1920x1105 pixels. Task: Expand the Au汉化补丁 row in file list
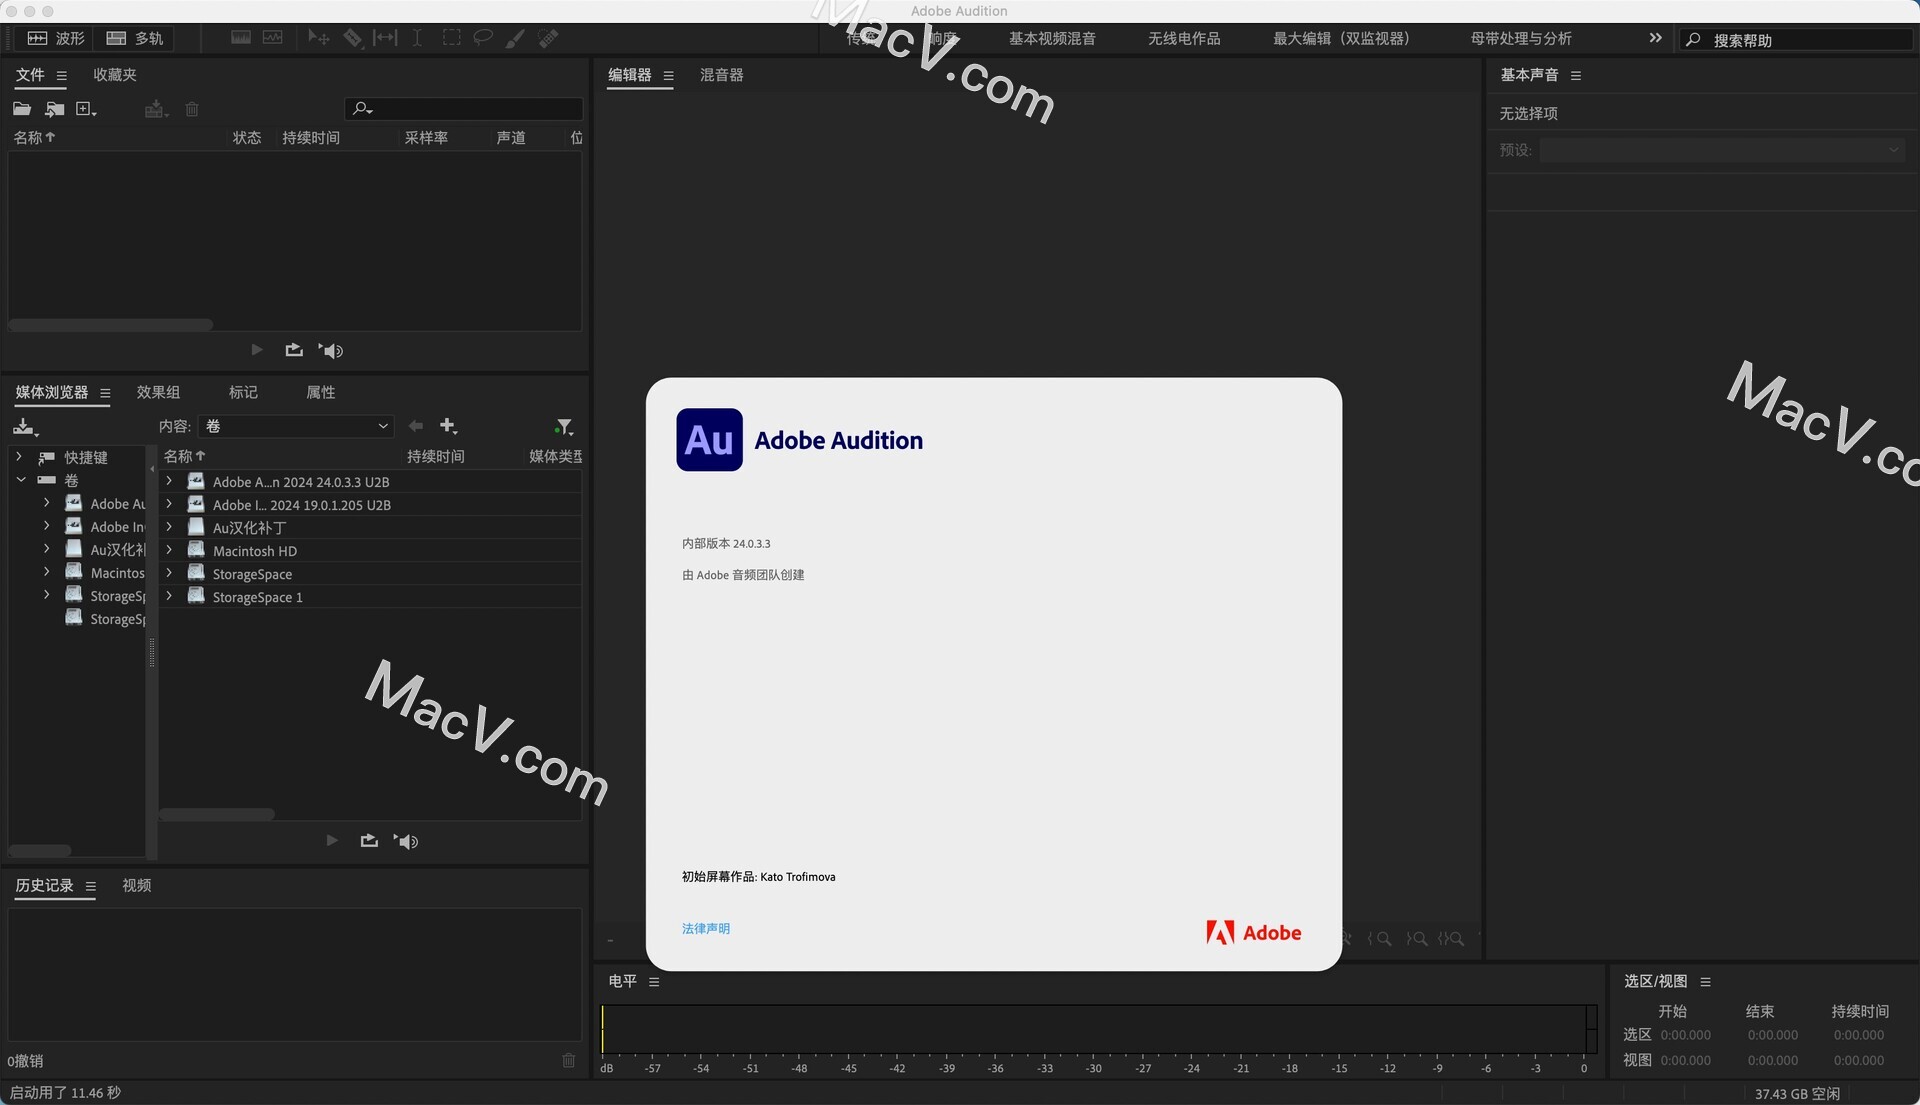(x=169, y=527)
